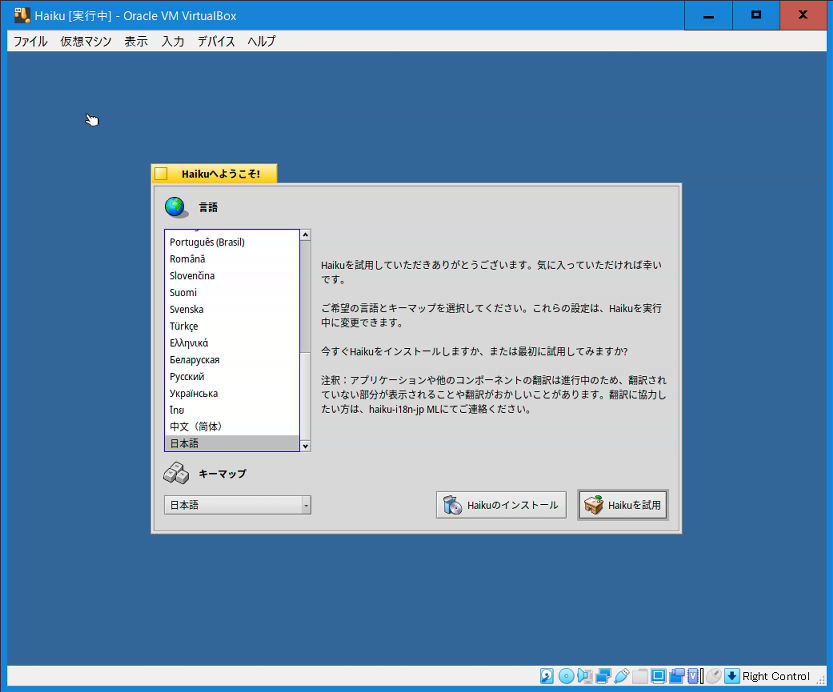Viewport: 833px width, 692px height.
Task: Open the ファイル menu
Action: point(30,41)
